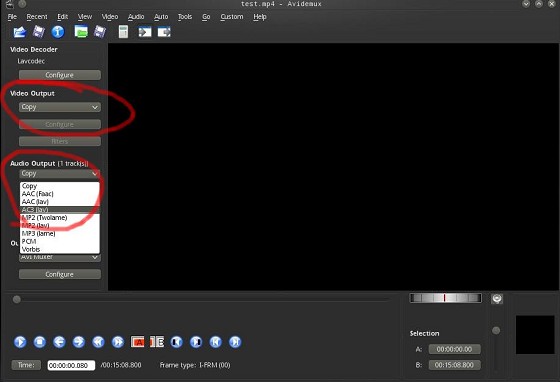Choose AAC (lav) audio codec
Image resolution: width=560 pixels, height=382 pixels.
pyautogui.click(x=60, y=202)
